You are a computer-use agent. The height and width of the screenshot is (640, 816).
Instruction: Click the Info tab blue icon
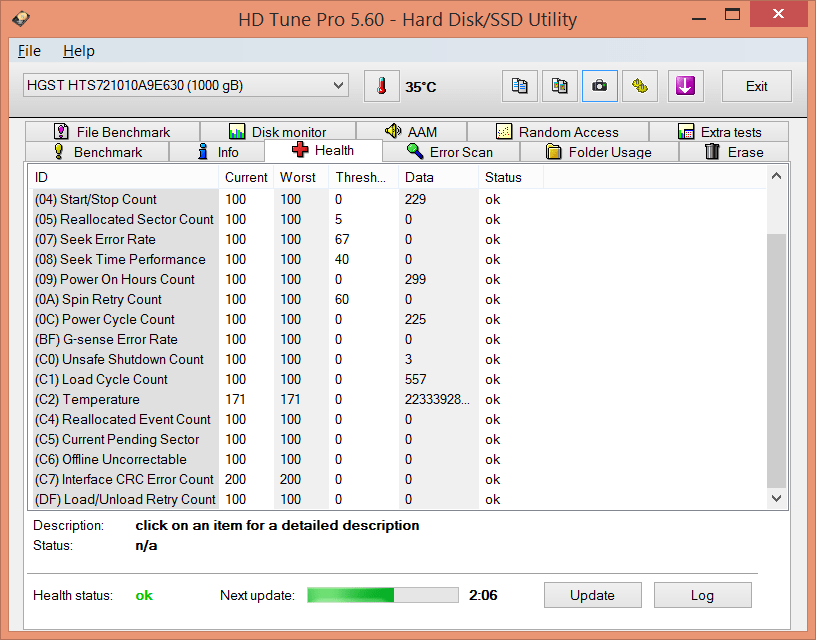[203, 151]
